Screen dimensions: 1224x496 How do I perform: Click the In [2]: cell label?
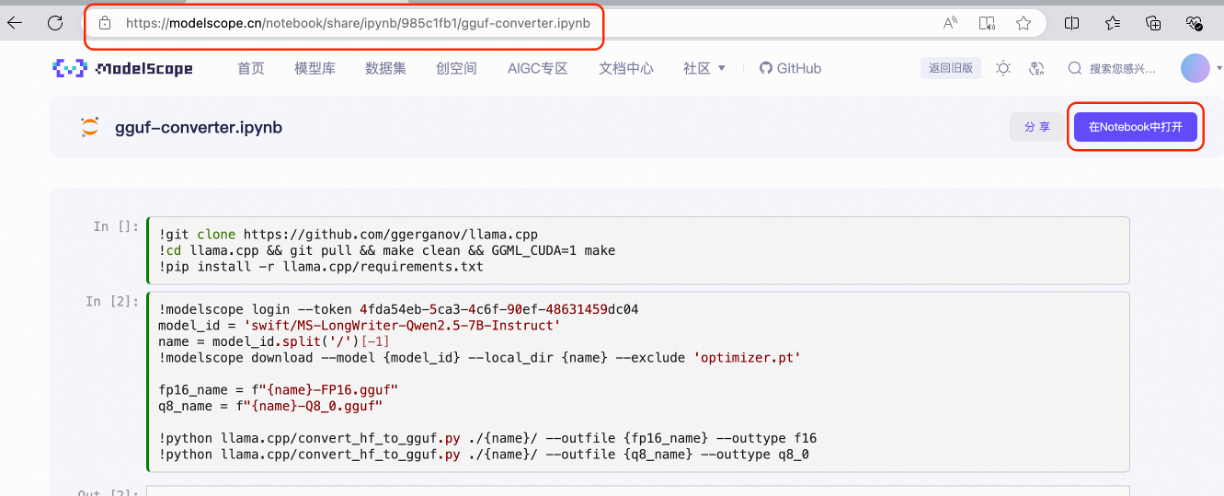[113, 301]
